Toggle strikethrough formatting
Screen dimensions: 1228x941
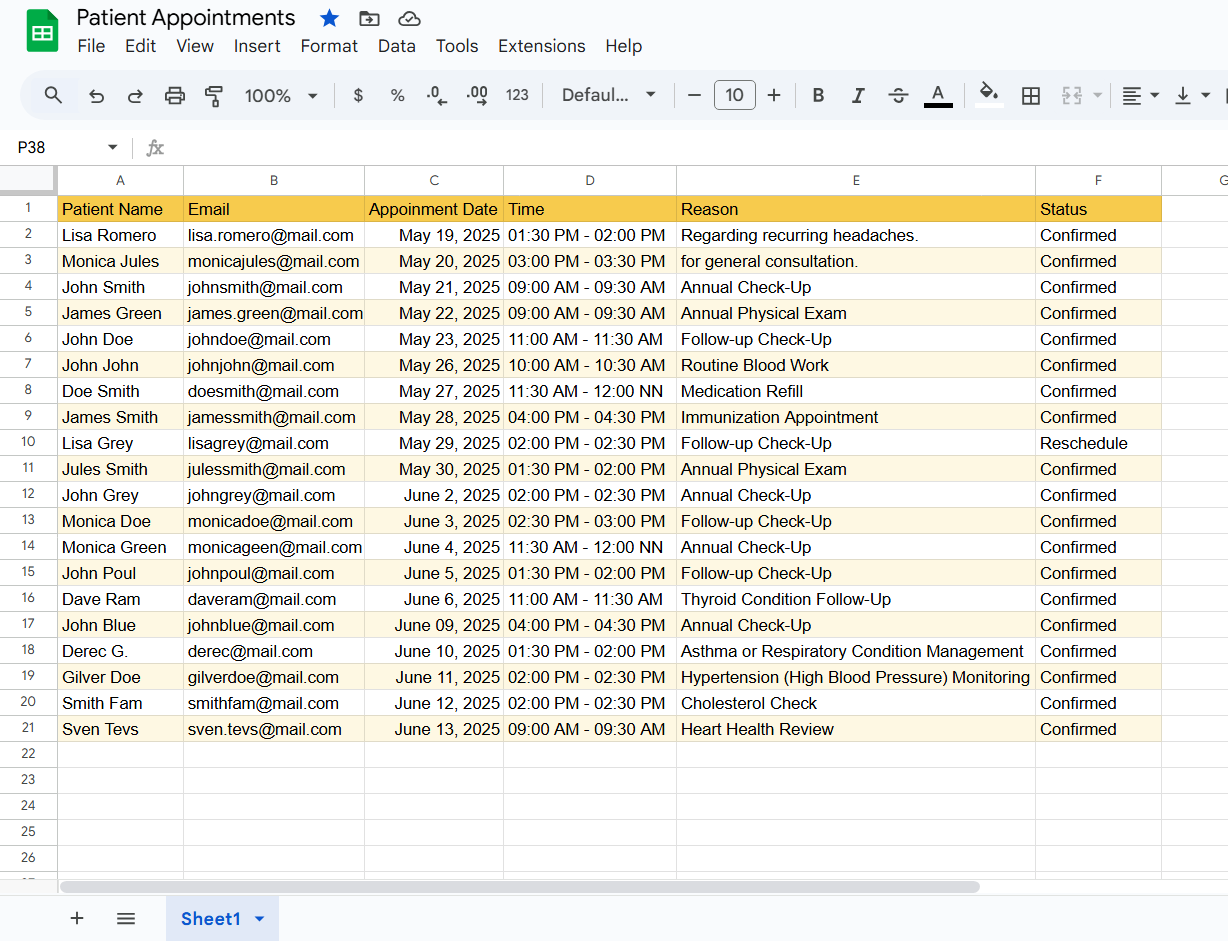click(898, 96)
